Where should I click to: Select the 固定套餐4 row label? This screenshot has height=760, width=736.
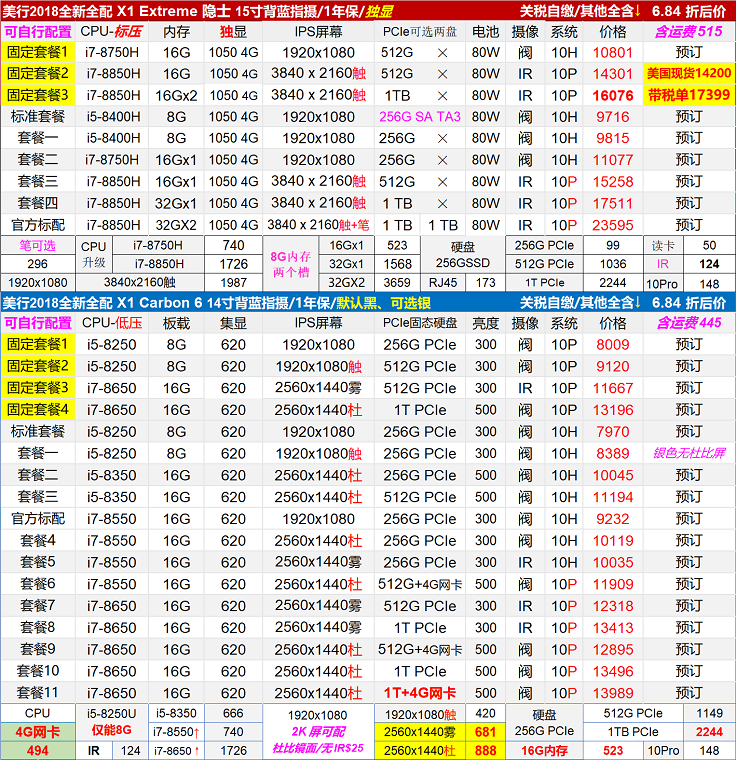(37, 409)
